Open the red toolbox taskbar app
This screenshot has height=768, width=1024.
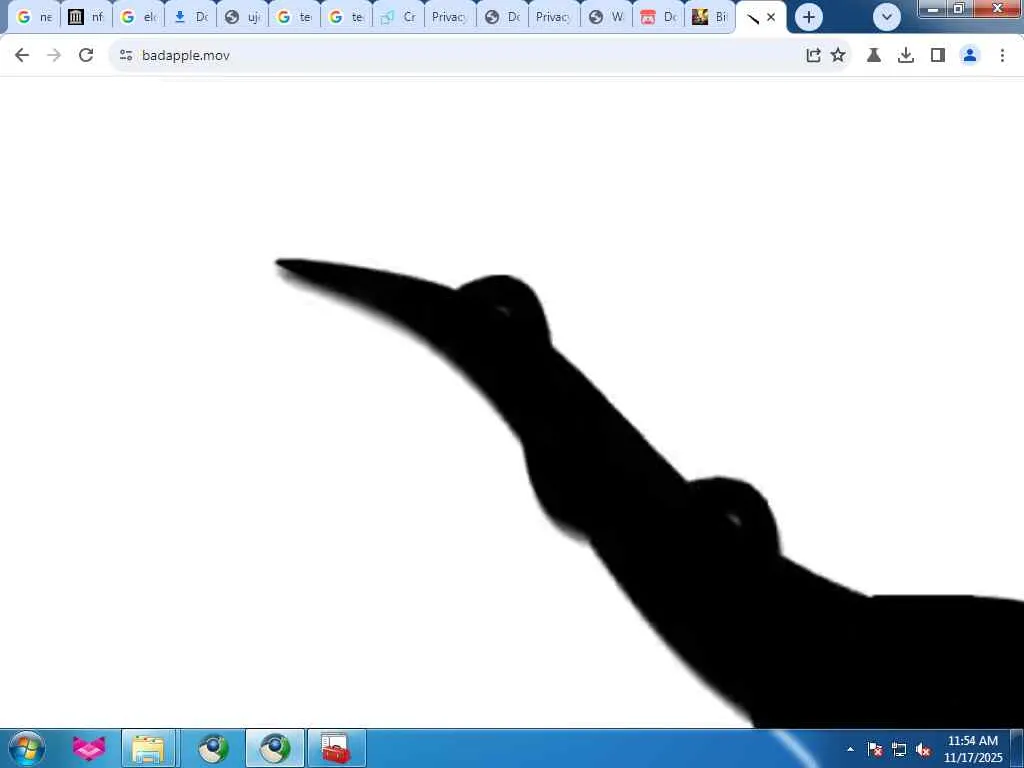pos(336,748)
